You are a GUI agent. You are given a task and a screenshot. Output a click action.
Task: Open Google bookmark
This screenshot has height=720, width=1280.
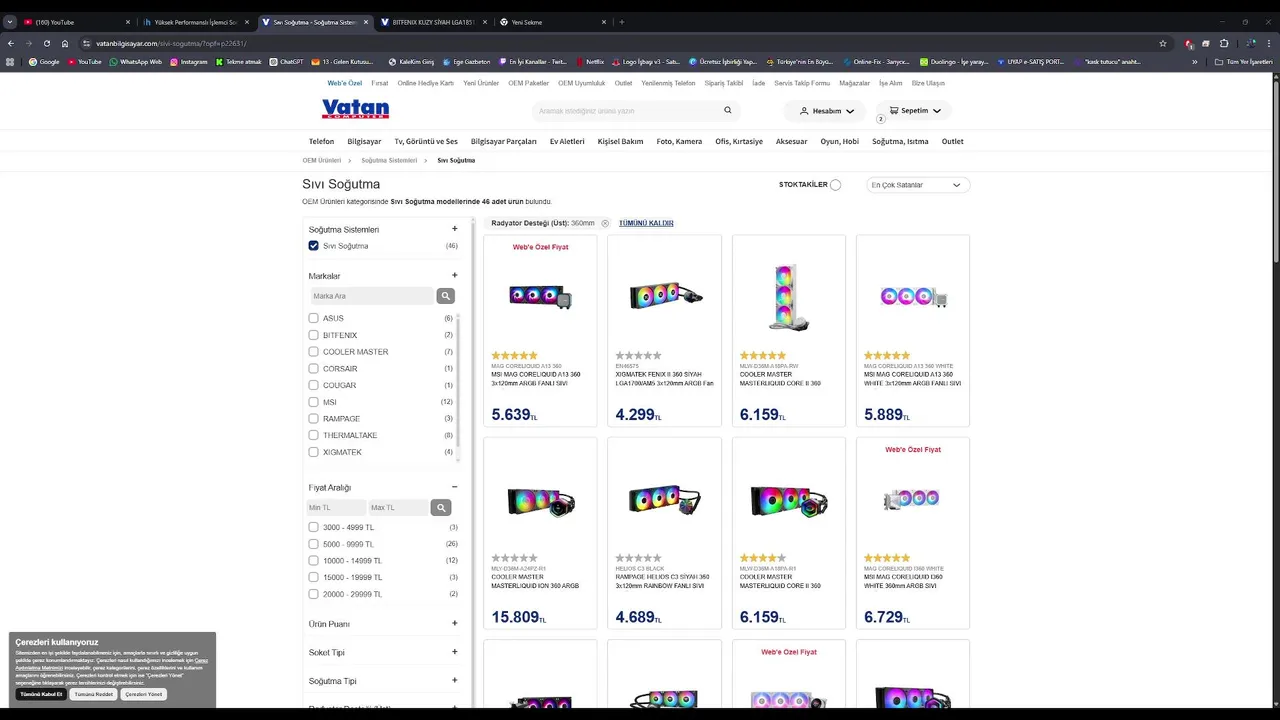tap(44, 62)
